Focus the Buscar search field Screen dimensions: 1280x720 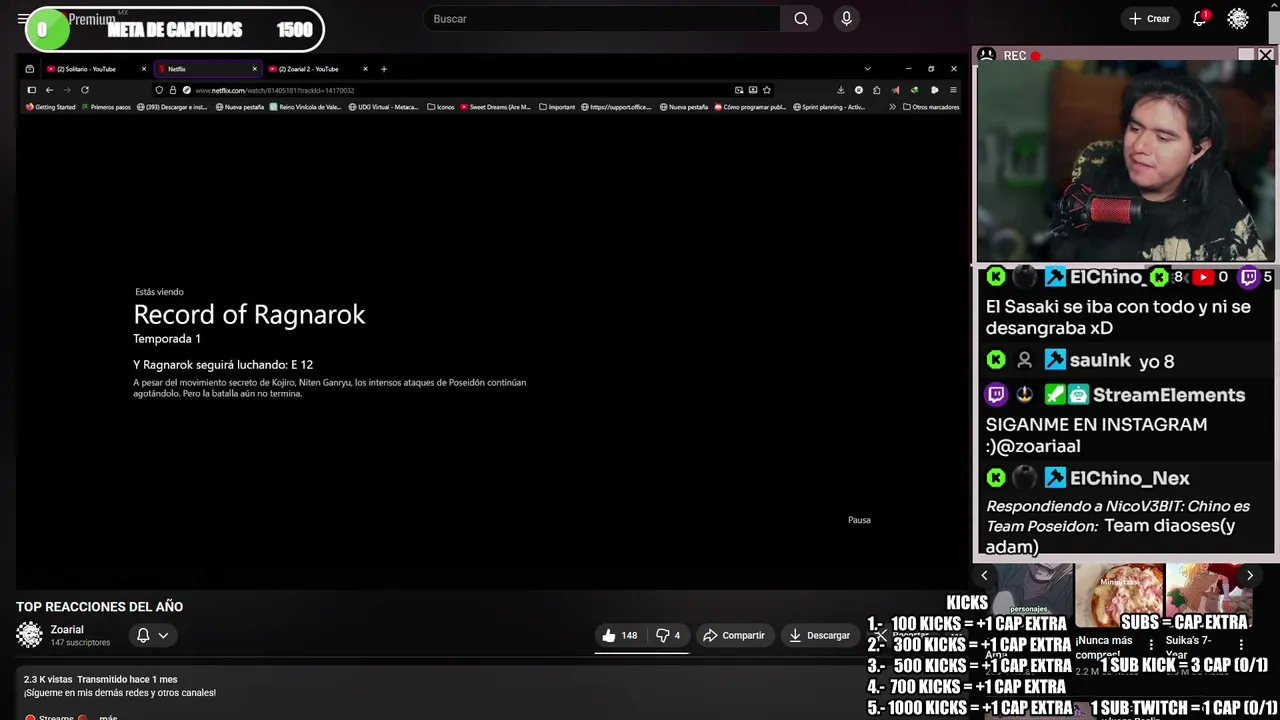click(x=602, y=19)
